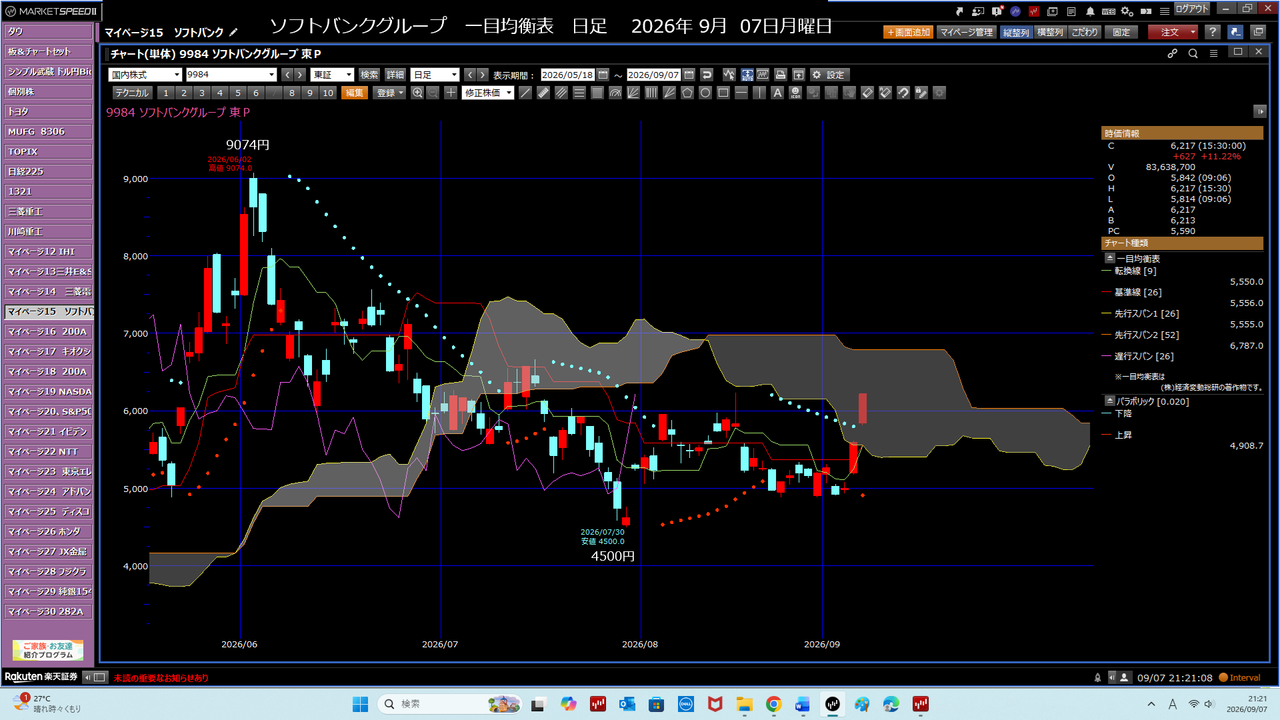Open the 日足 timeframe dropdown
The image size is (1280, 720).
point(435,74)
